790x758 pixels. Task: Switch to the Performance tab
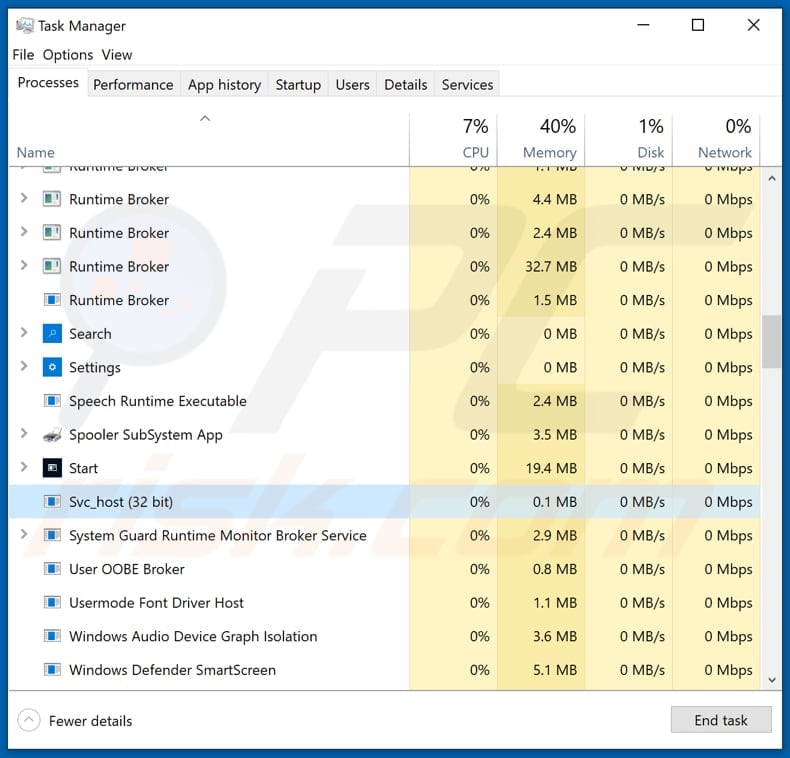(133, 84)
